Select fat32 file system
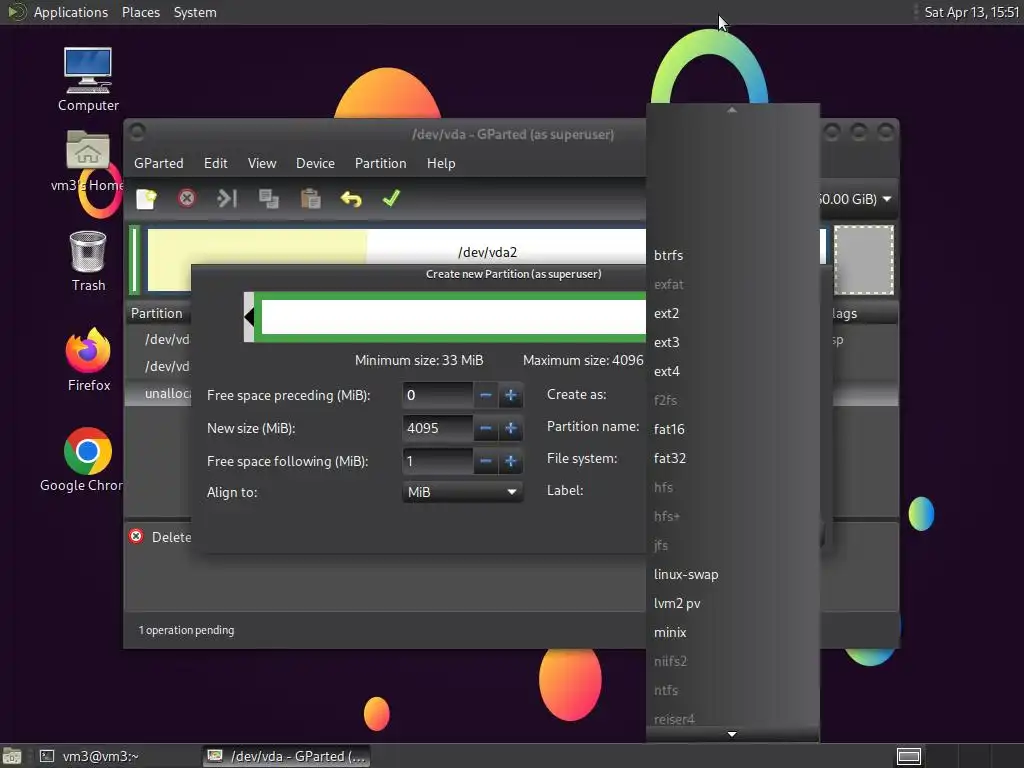 [732, 458]
